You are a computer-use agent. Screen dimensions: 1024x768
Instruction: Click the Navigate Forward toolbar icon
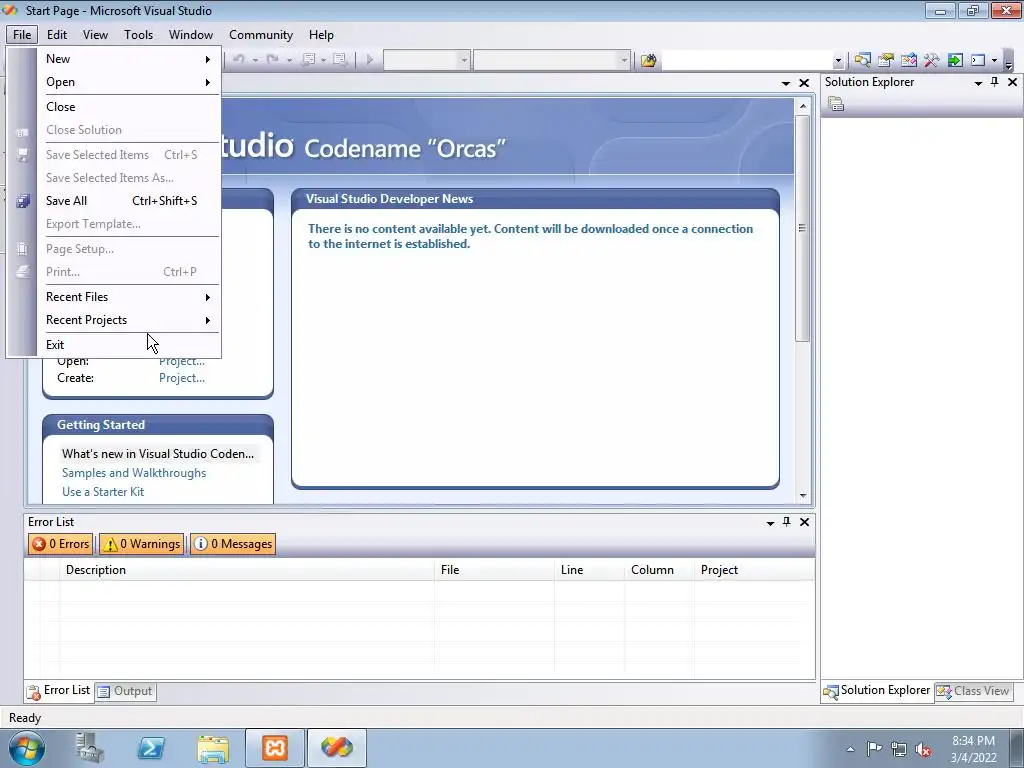[340, 60]
